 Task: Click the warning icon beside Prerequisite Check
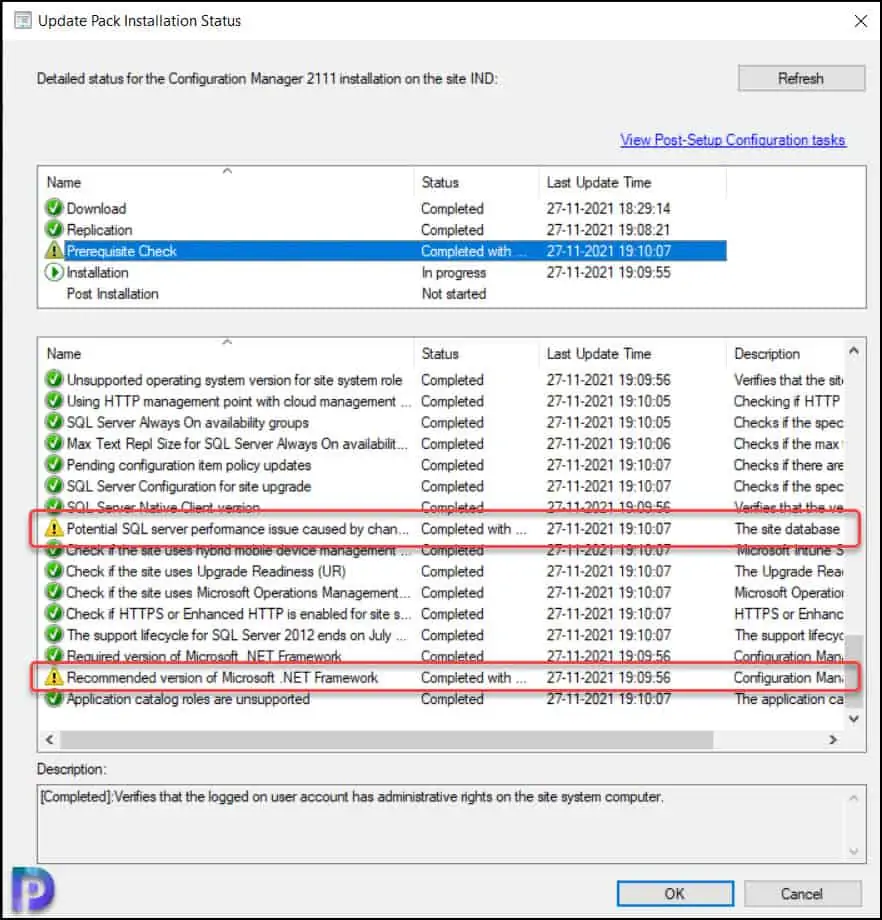click(54, 251)
